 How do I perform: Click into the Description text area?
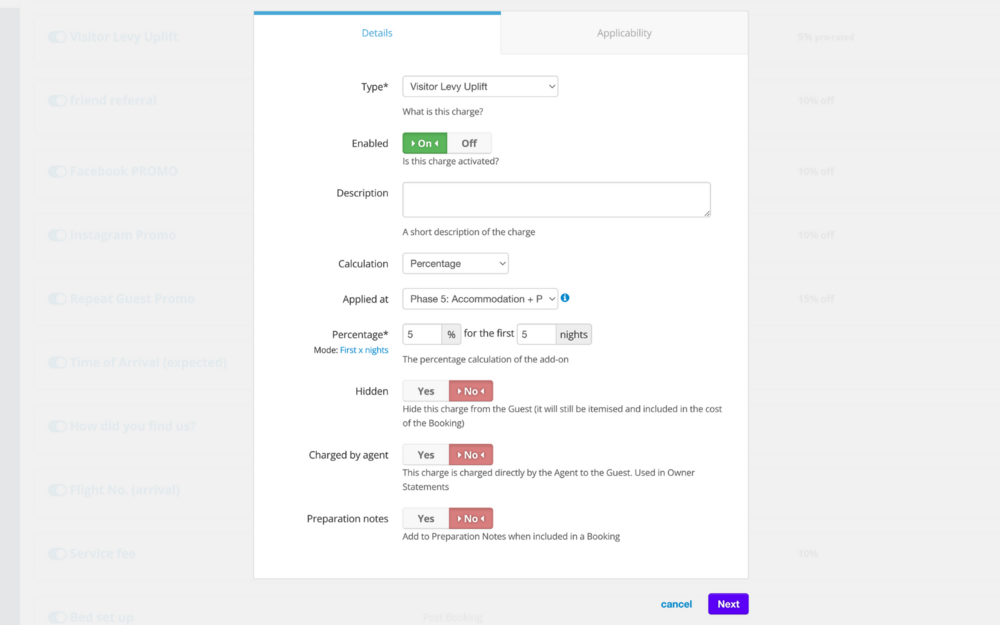tap(556, 199)
